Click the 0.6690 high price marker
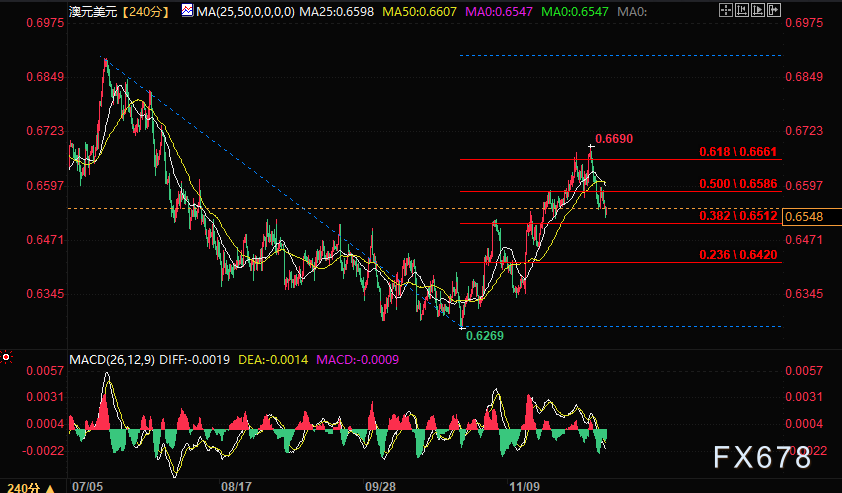 tap(614, 139)
